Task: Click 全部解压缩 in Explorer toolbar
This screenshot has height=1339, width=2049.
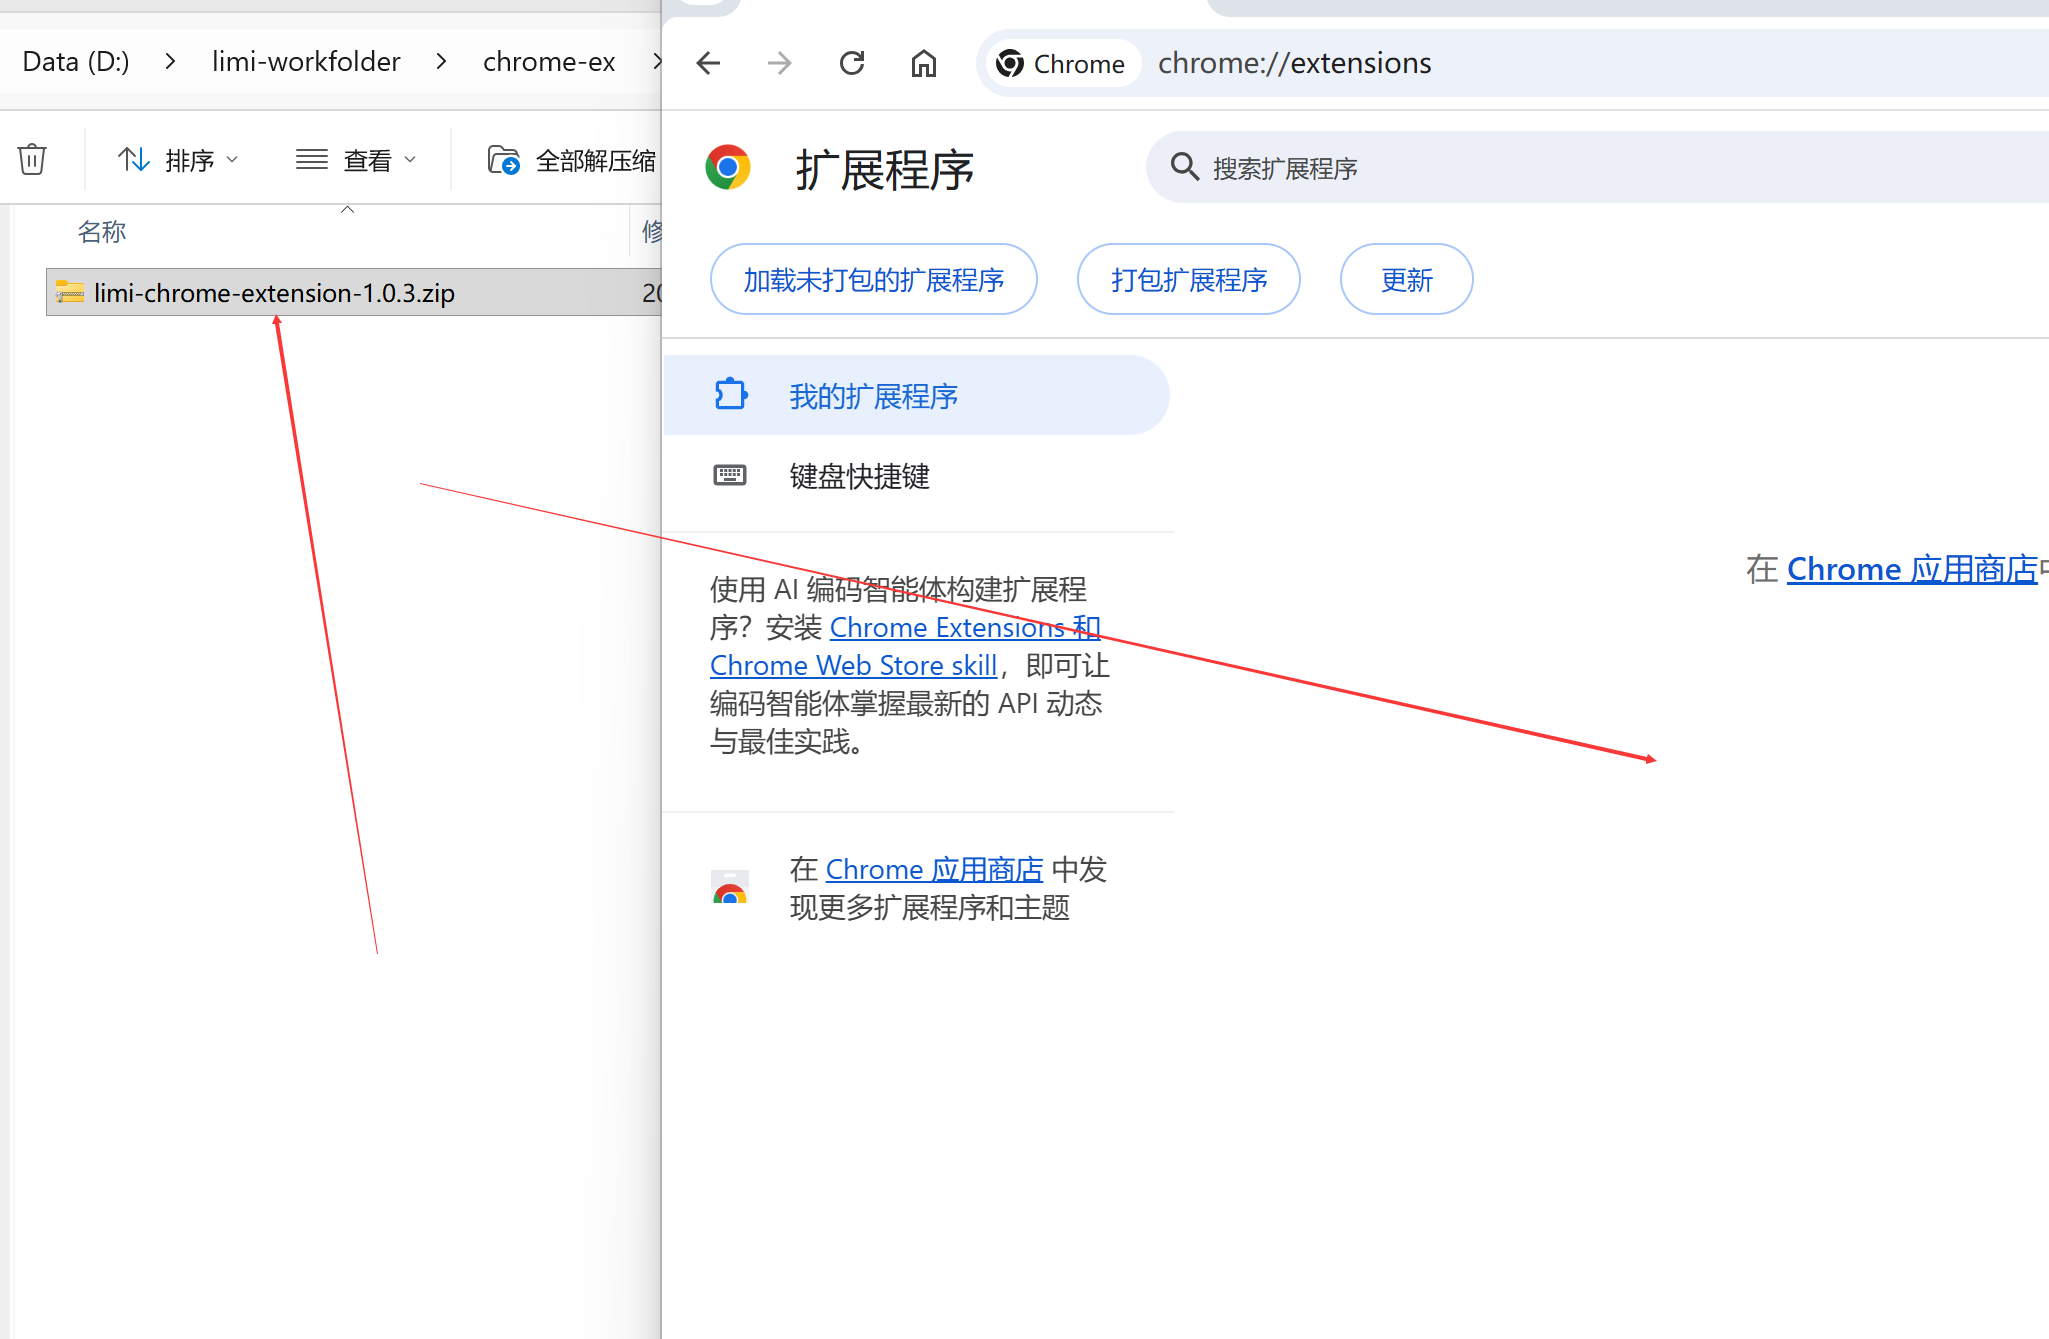Action: tap(570, 160)
